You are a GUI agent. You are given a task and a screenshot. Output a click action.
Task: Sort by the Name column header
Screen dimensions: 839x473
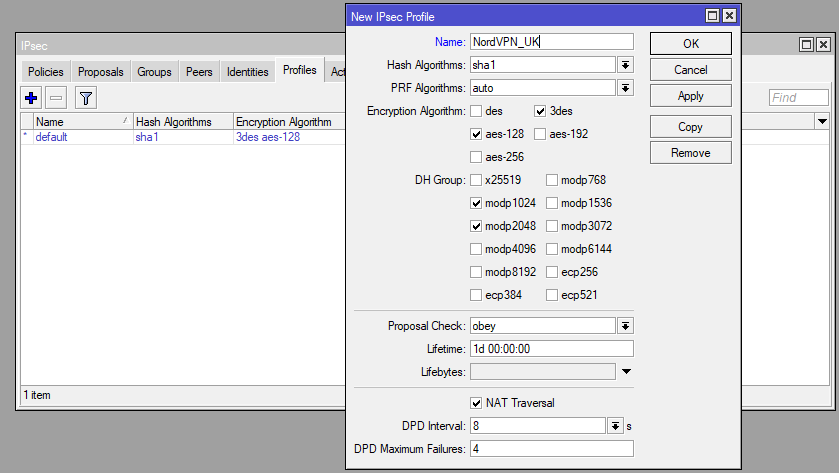(x=83, y=121)
